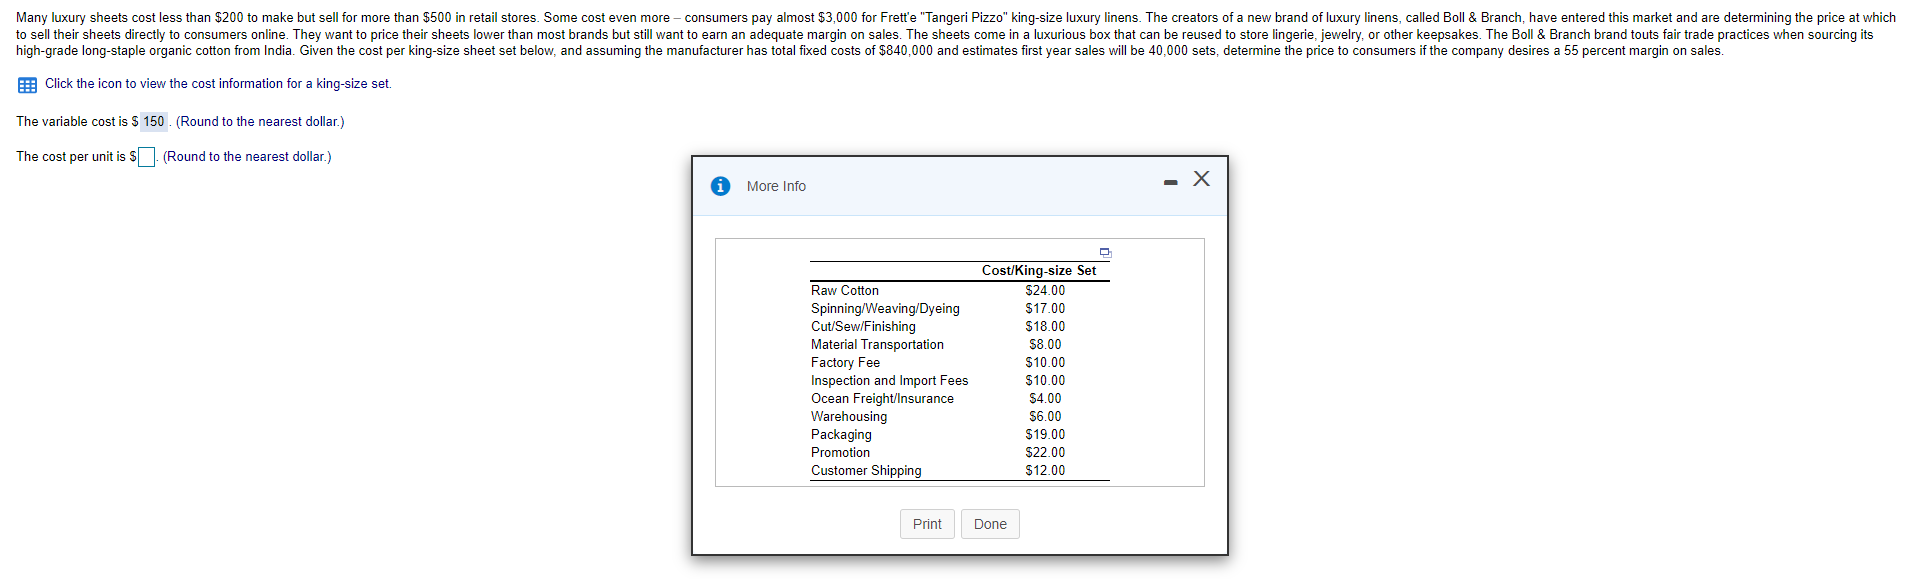Click the Promotion row label
The height and width of the screenshot is (579, 1920).
(x=840, y=453)
